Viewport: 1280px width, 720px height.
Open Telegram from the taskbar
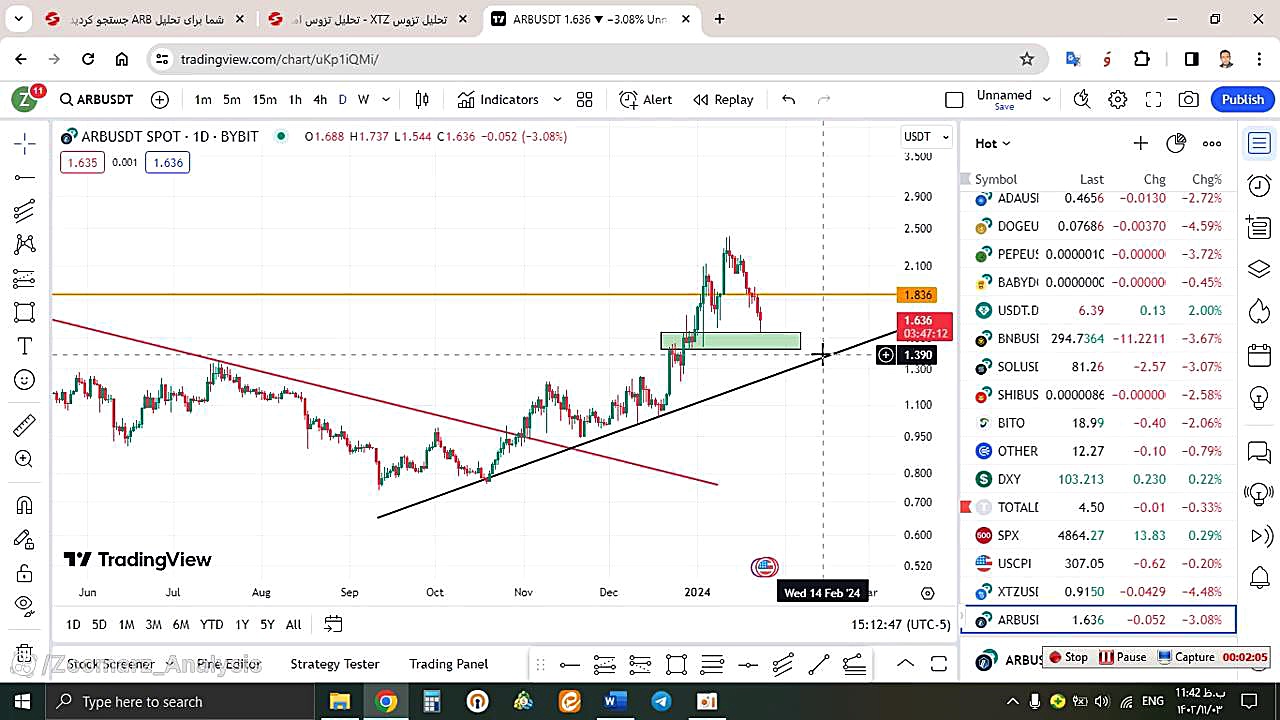(661, 702)
